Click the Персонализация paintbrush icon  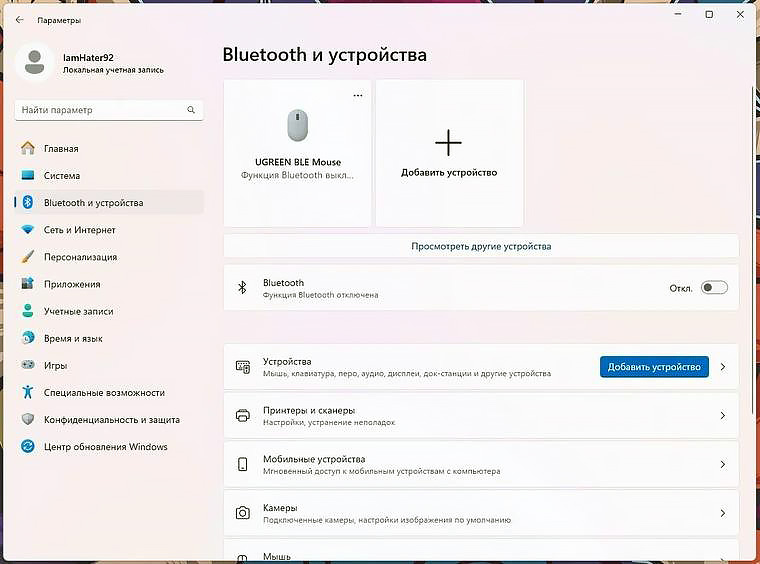click(x=28, y=257)
